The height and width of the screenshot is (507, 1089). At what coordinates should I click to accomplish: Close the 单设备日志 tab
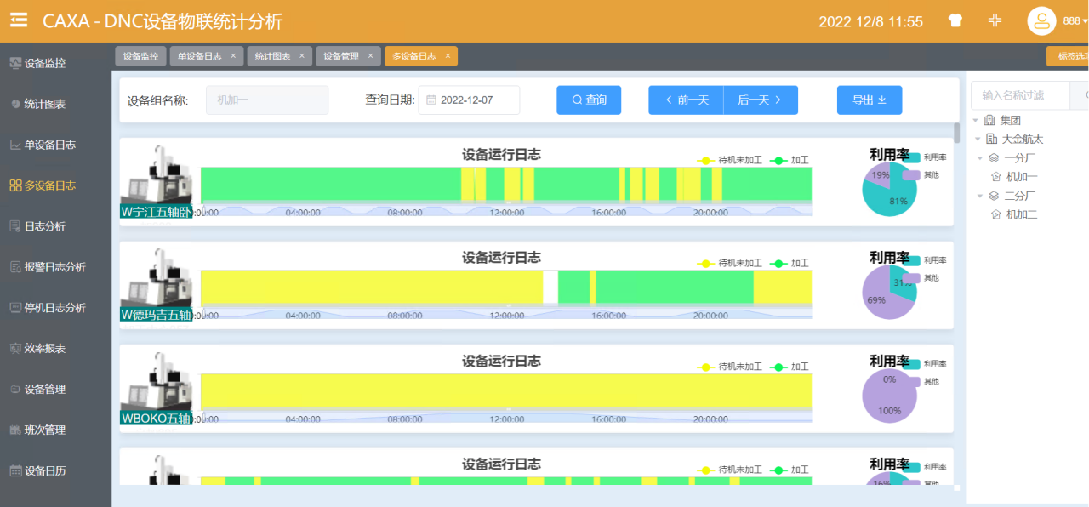[233, 56]
